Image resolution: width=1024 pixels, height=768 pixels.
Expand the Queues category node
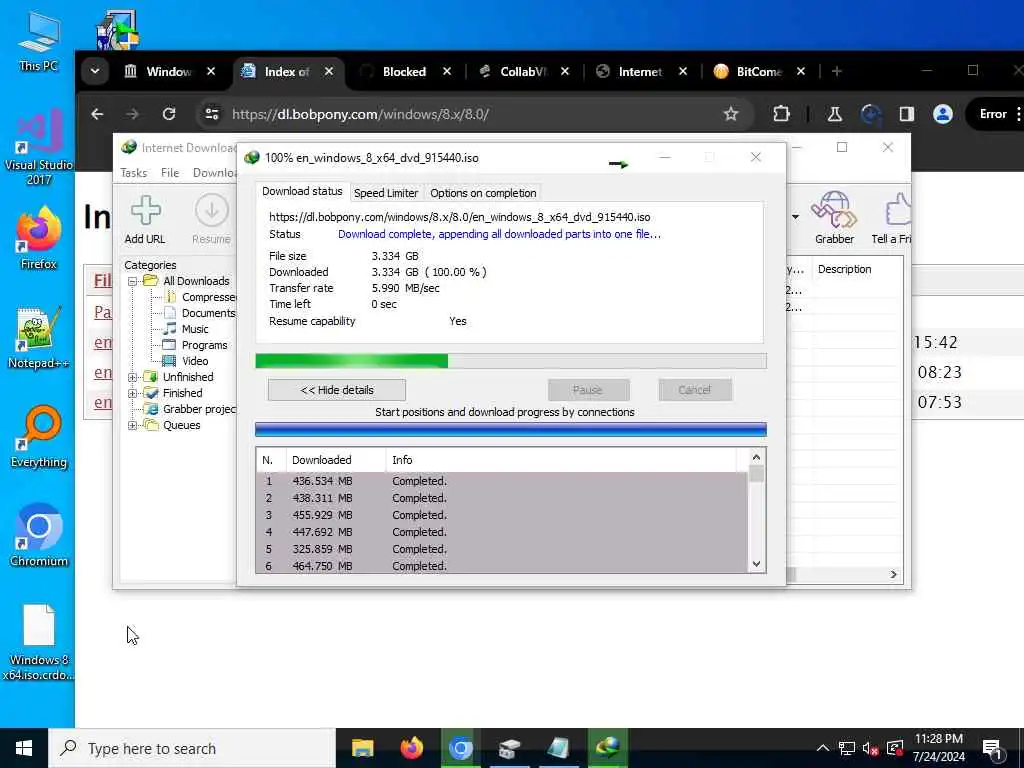pyautogui.click(x=133, y=426)
